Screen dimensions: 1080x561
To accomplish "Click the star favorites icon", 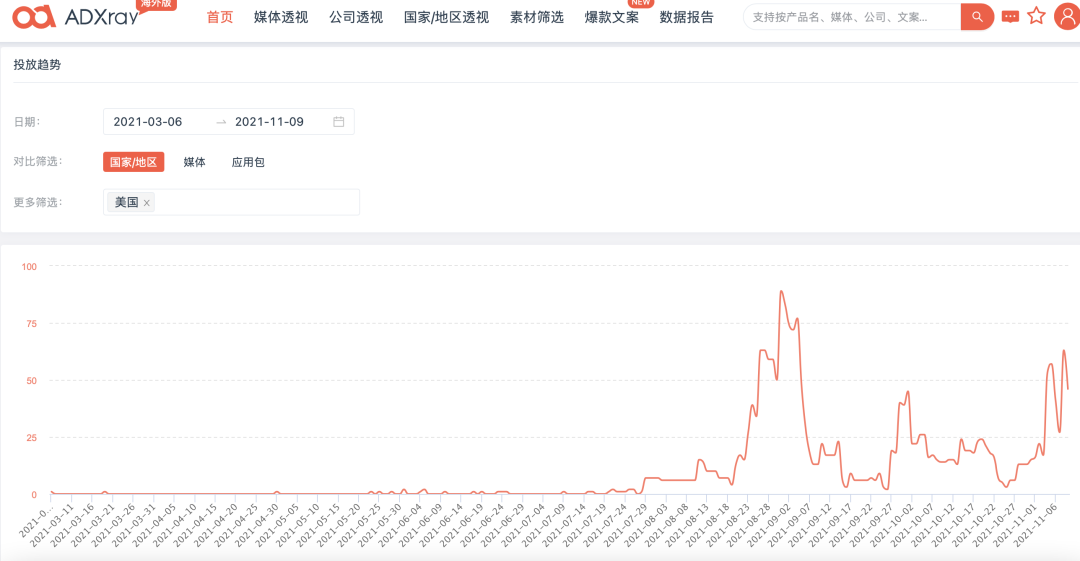I will pyautogui.click(x=1036, y=16).
